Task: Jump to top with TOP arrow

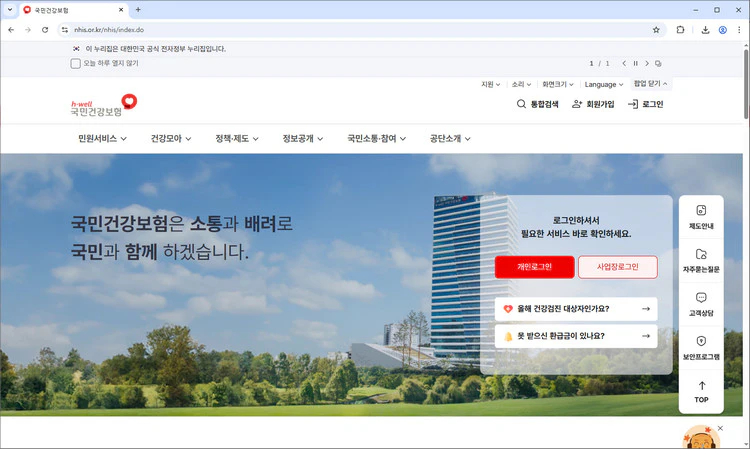Action: point(701,386)
